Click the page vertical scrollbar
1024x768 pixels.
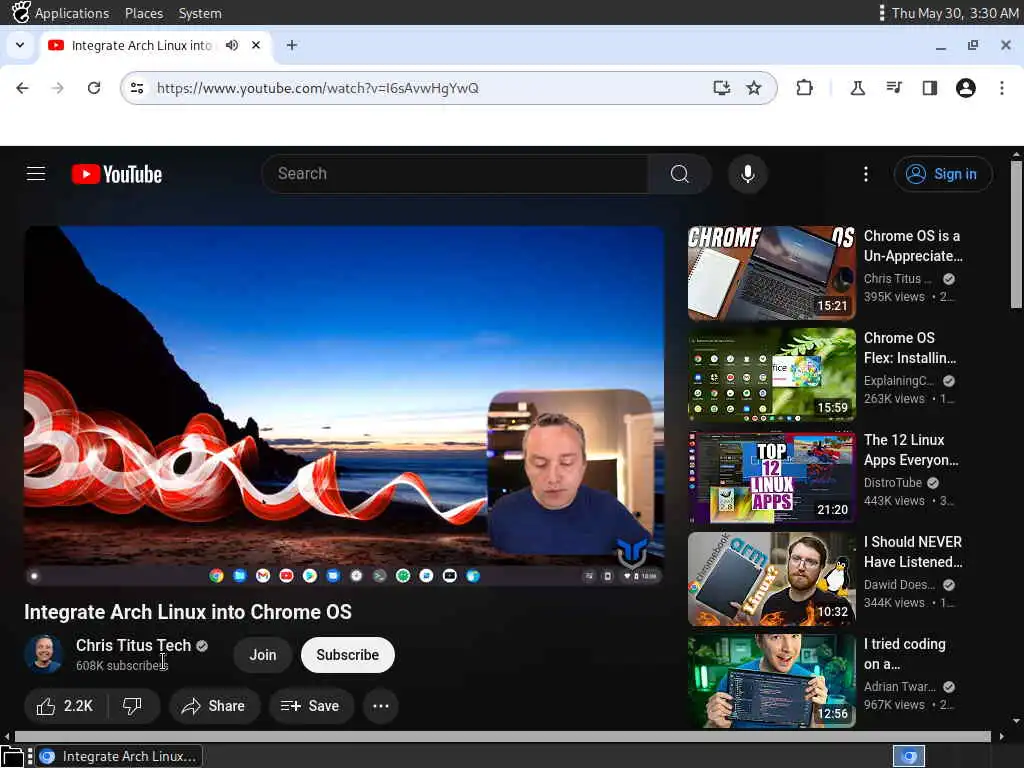point(1016,235)
